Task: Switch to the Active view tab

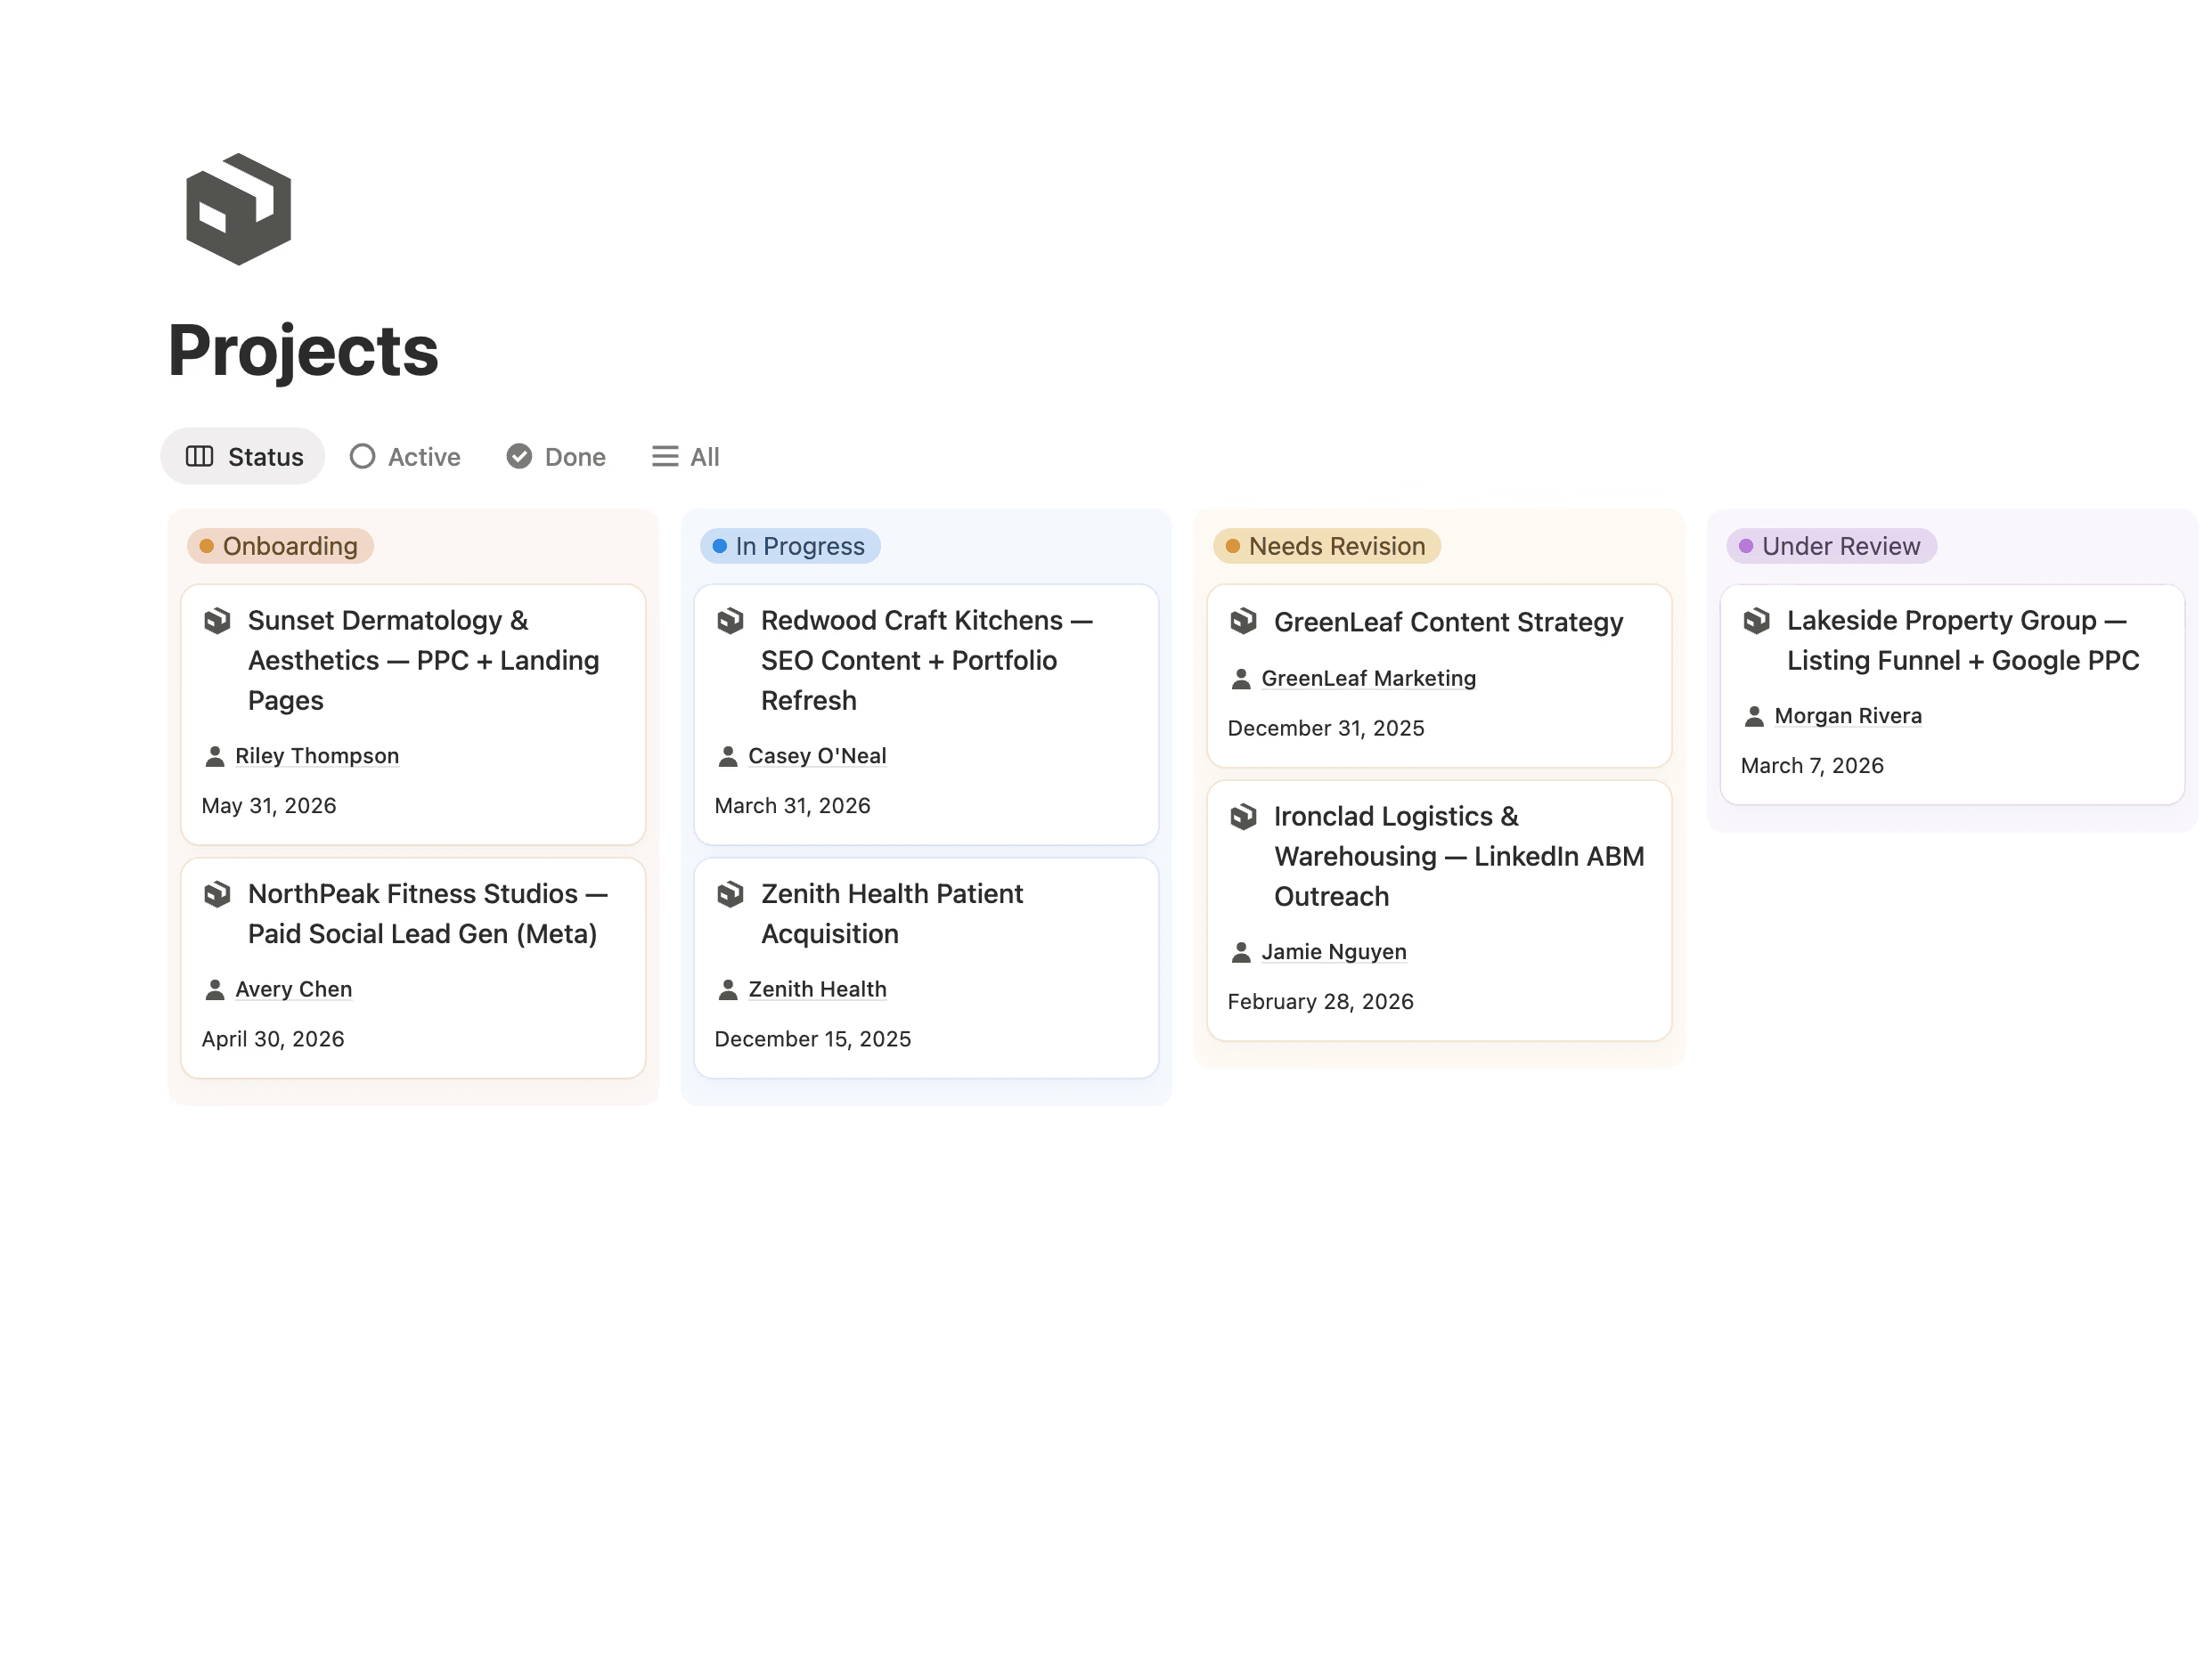Action: pos(405,457)
